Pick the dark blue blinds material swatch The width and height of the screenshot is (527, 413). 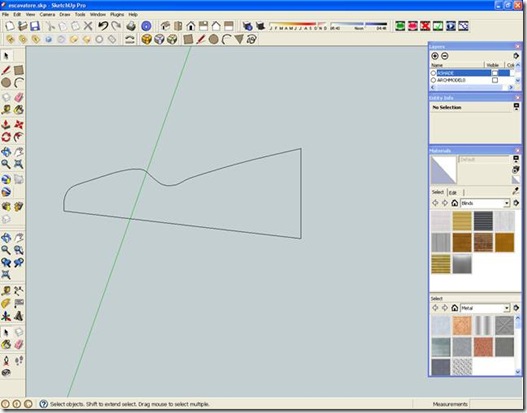pos(483,221)
